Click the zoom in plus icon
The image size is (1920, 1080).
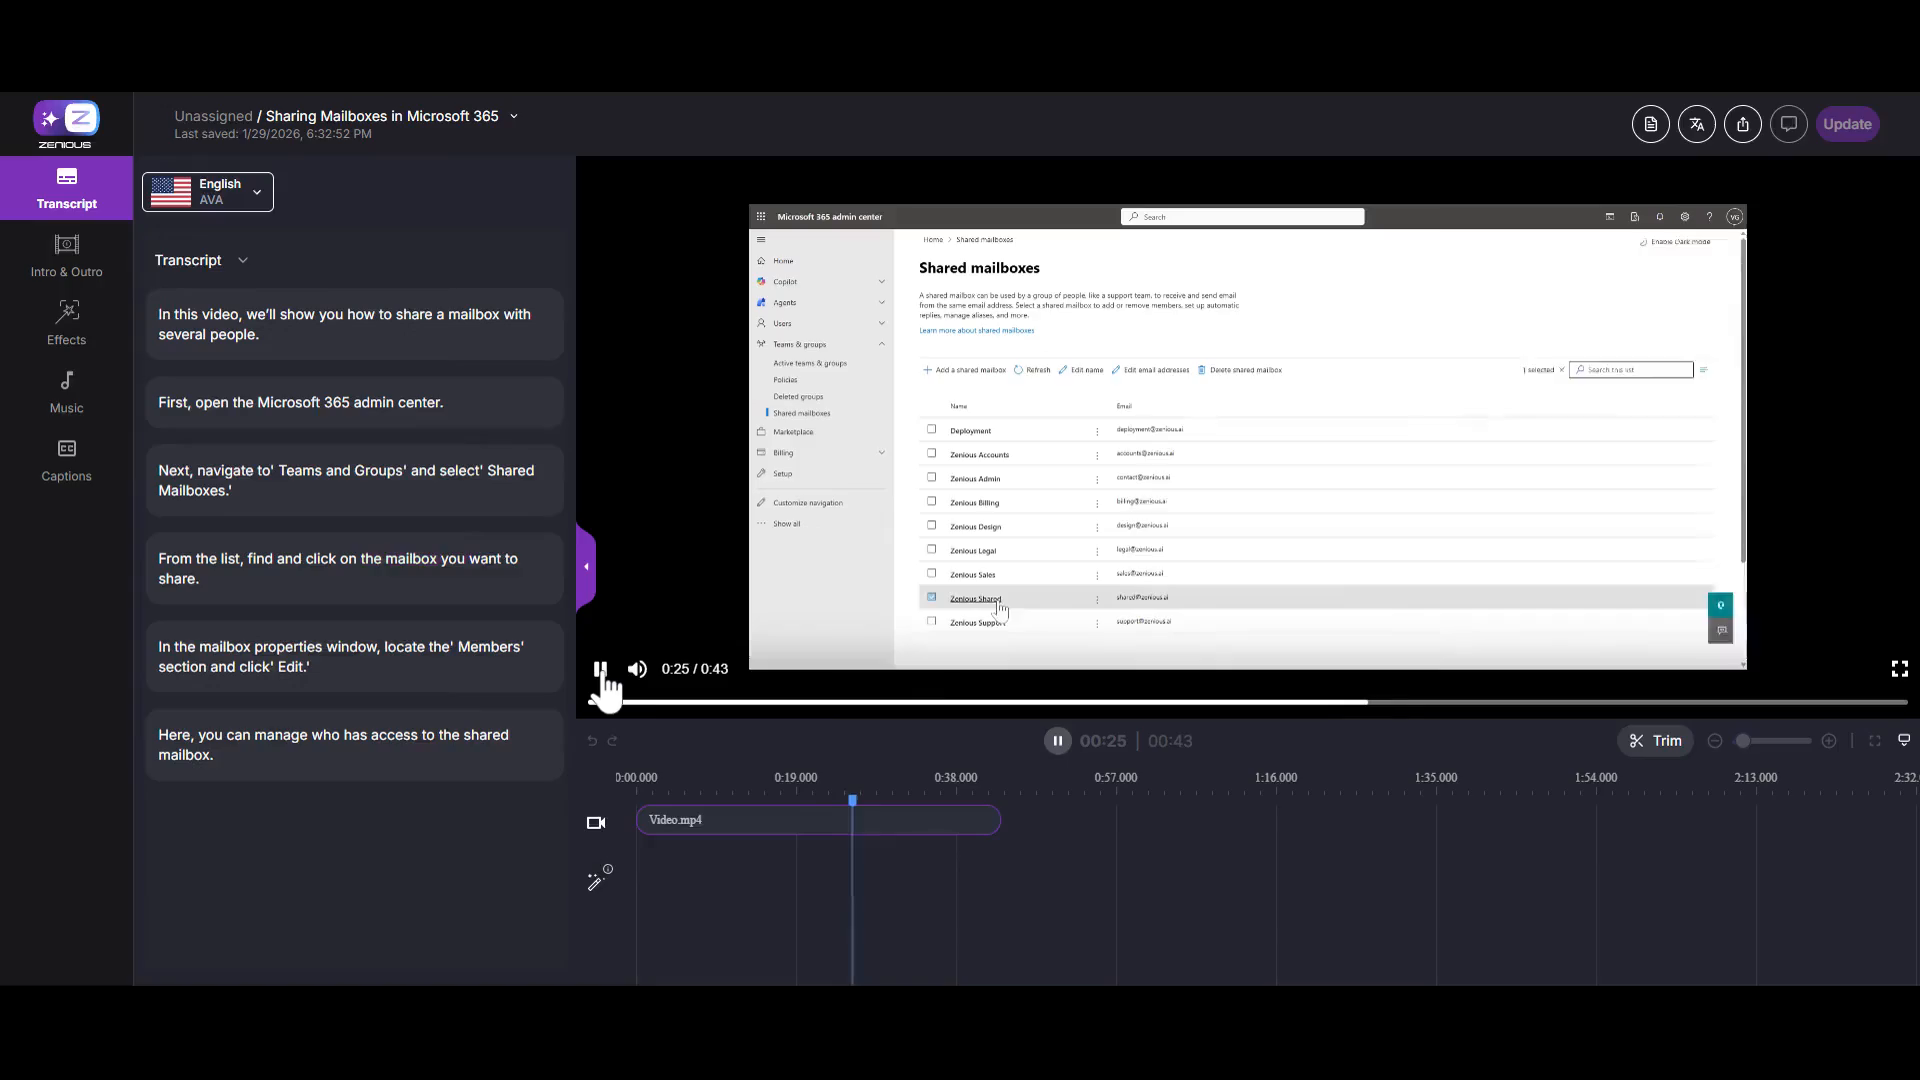click(1829, 741)
